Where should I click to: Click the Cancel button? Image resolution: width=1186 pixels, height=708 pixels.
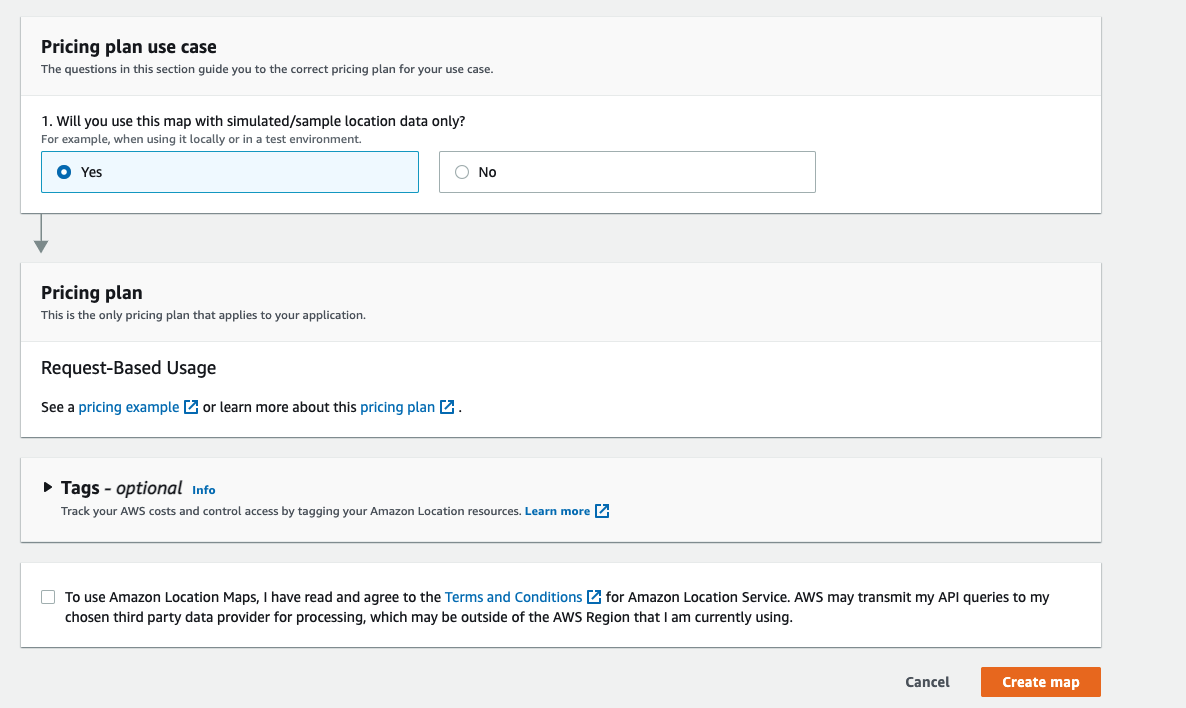(x=927, y=682)
